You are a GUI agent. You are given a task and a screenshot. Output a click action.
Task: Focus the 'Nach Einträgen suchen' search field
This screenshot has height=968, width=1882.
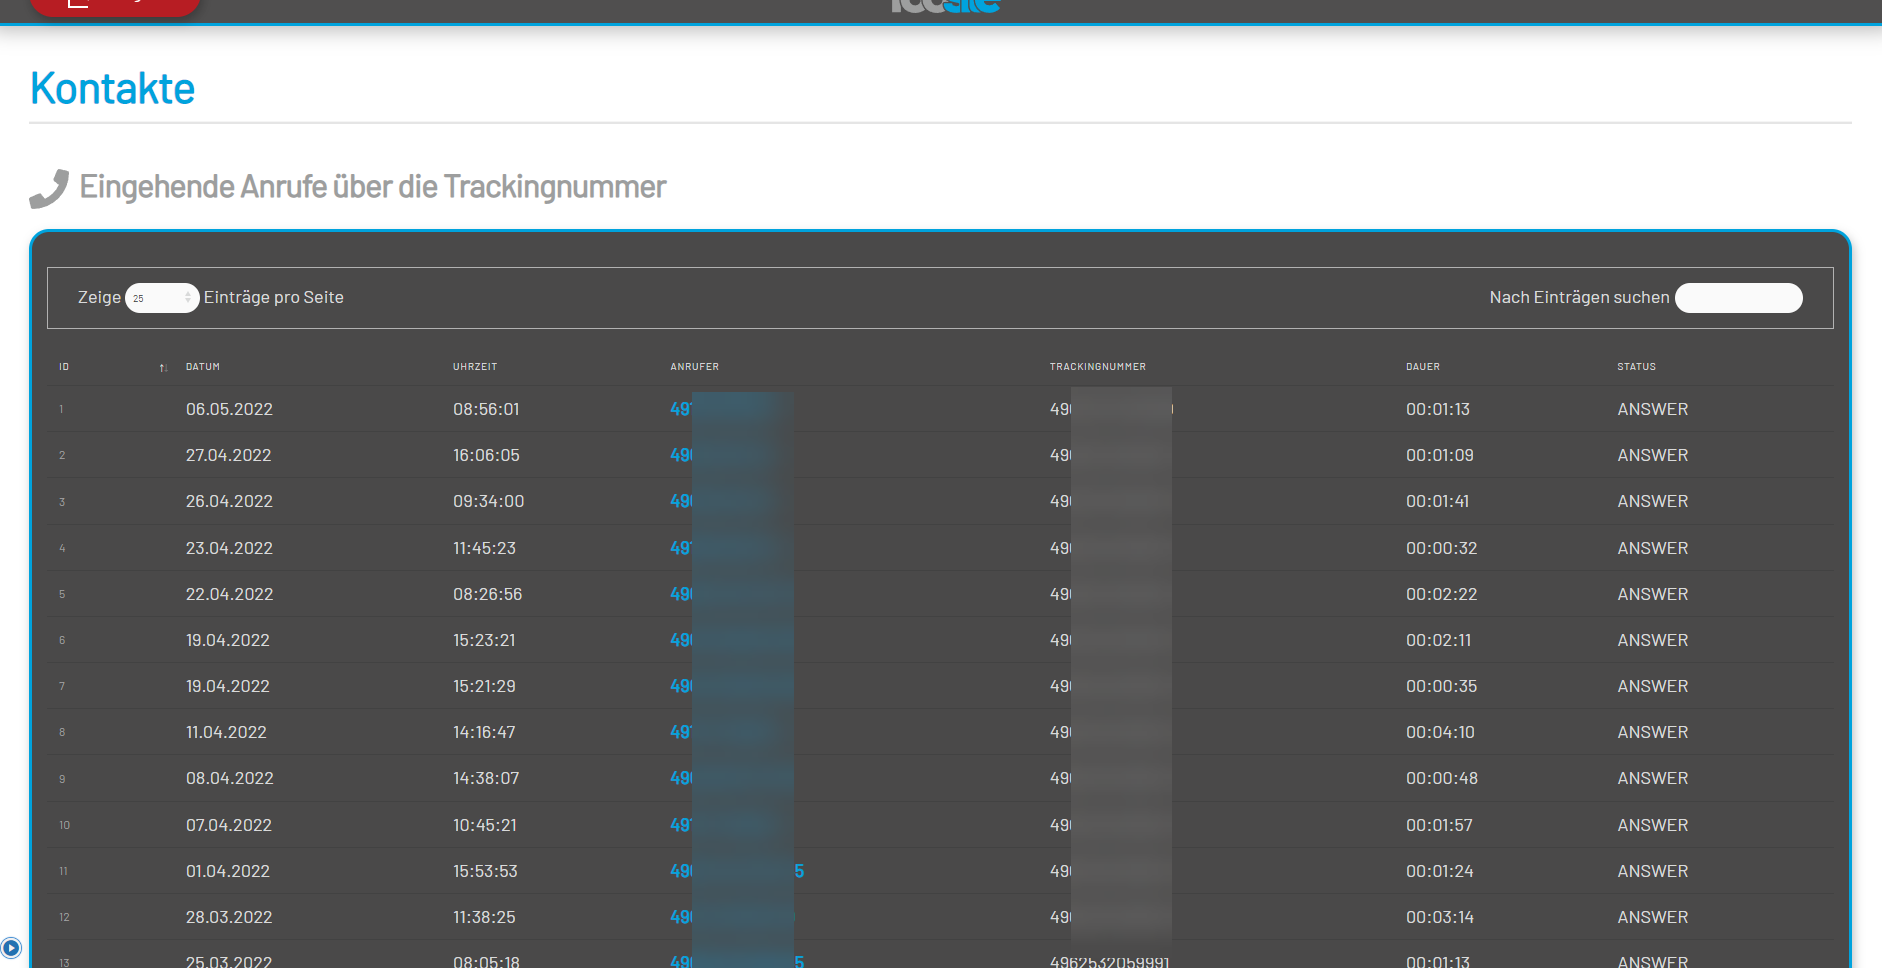1738,298
